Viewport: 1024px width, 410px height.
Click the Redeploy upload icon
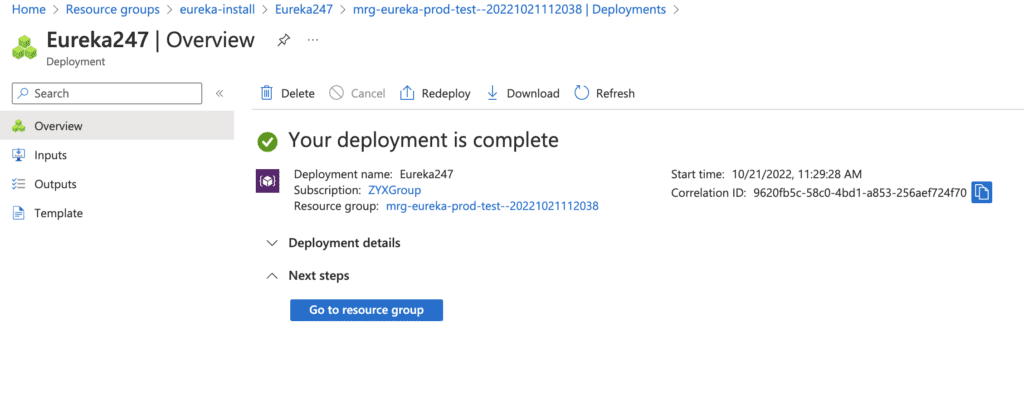click(407, 93)
